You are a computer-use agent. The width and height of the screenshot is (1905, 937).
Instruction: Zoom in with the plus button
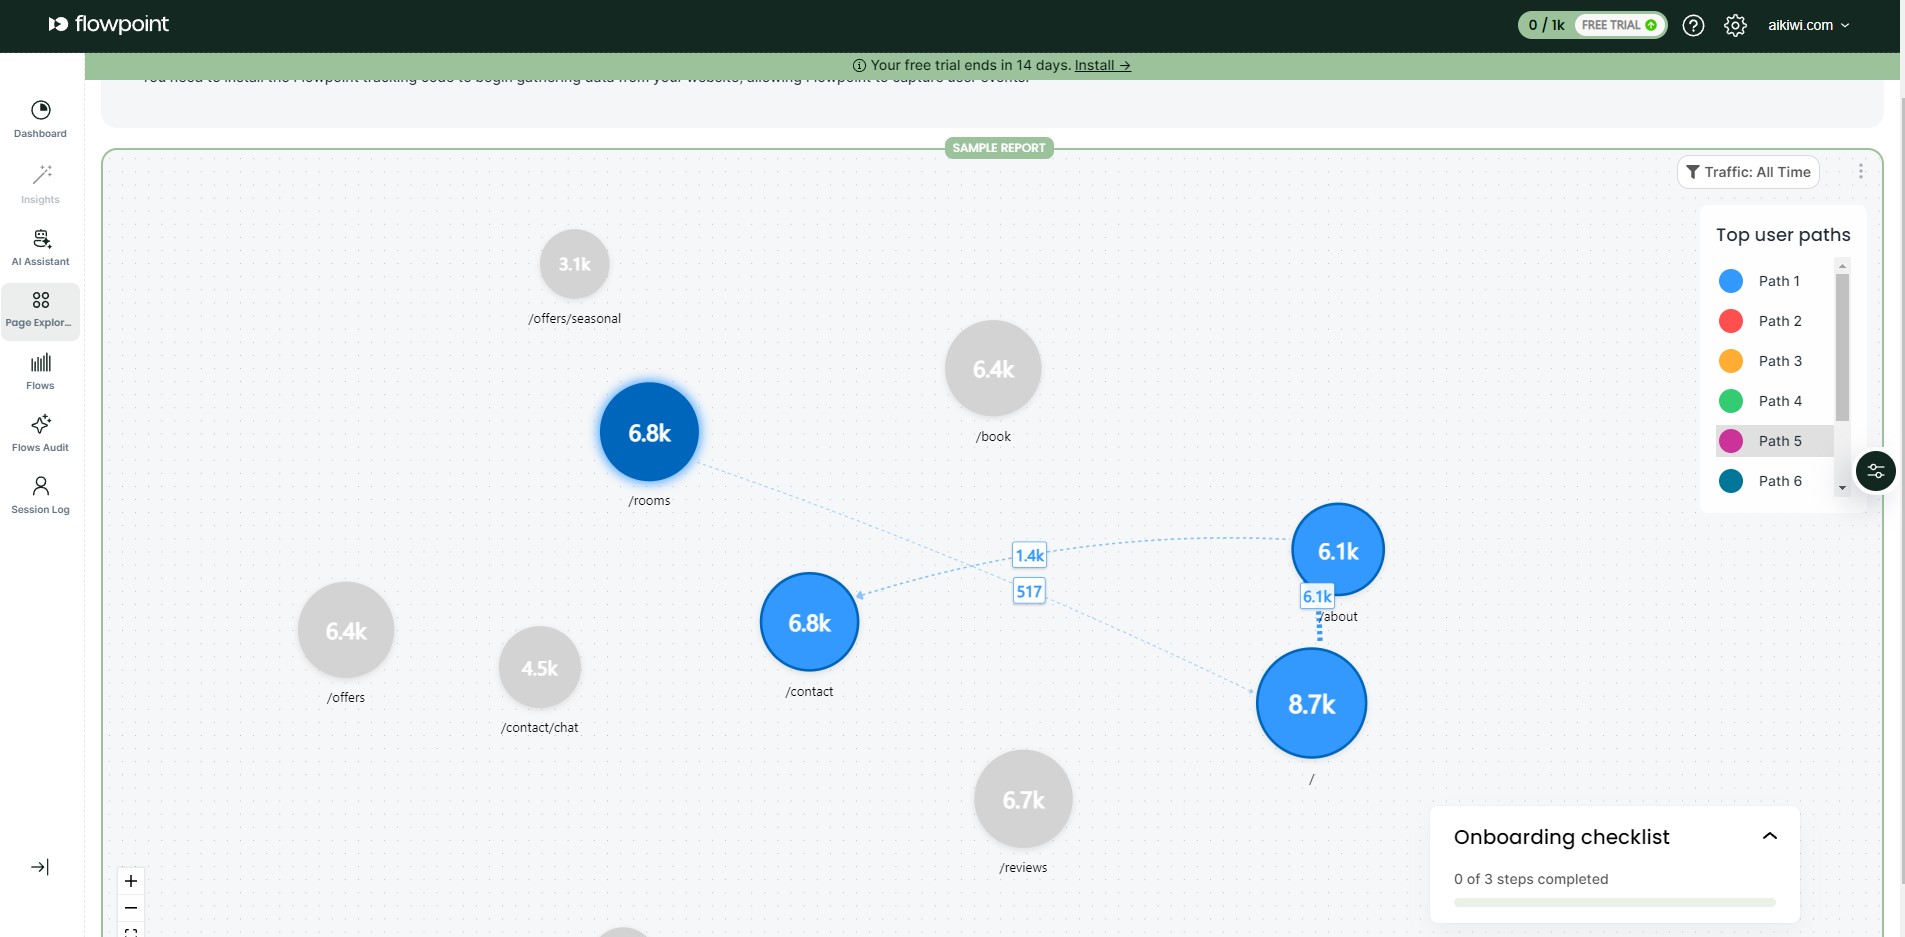point(131,881)
